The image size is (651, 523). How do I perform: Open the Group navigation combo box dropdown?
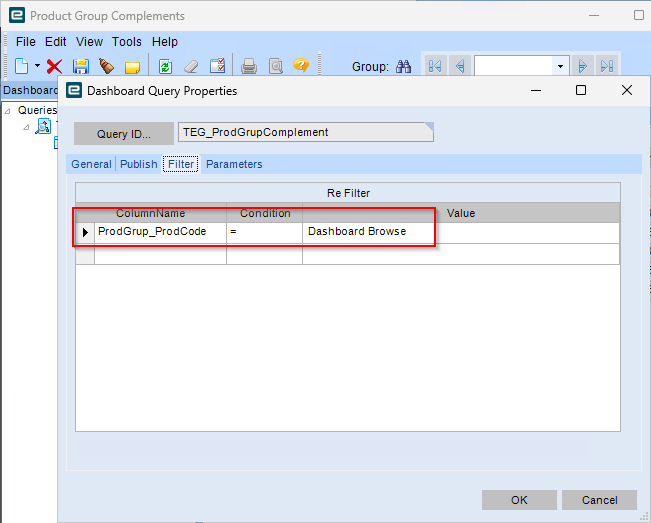[560, 66]
